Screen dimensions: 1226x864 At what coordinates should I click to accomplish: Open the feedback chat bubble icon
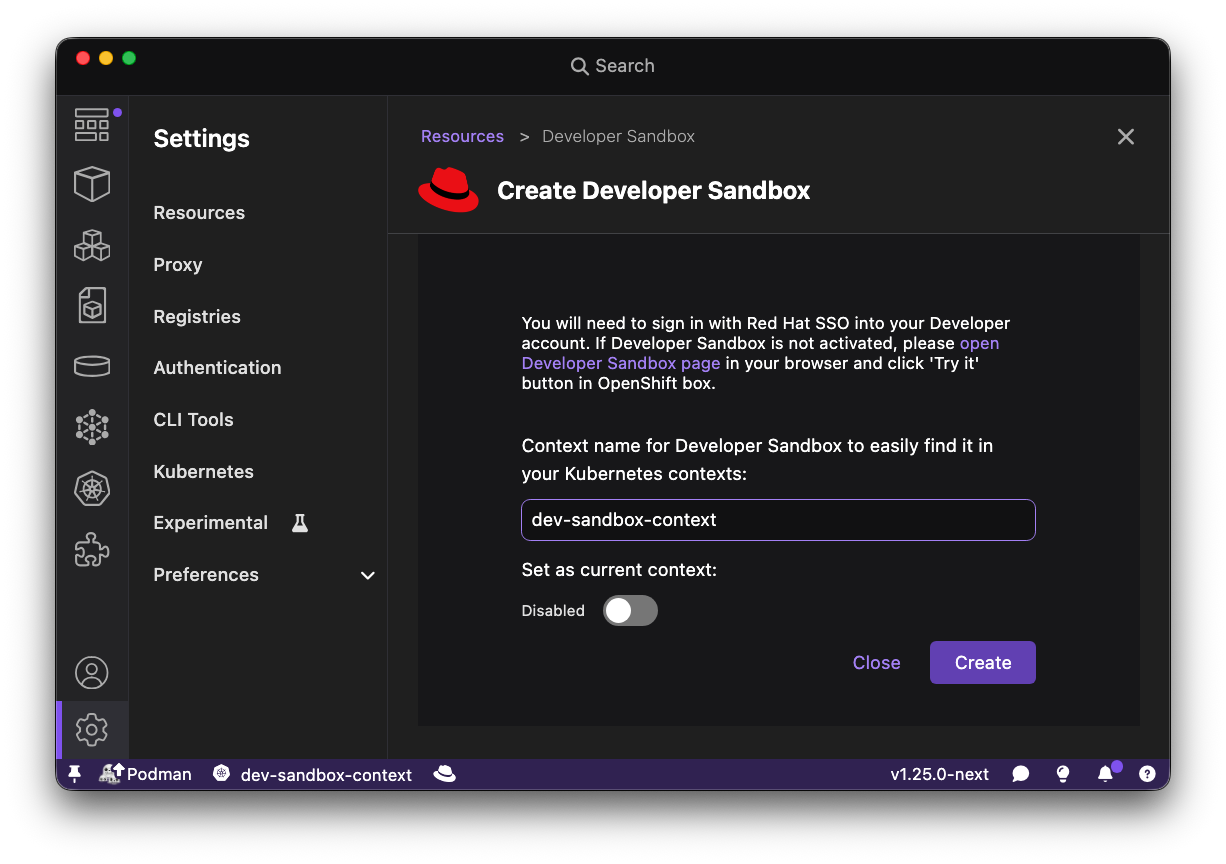(1021, 774)
